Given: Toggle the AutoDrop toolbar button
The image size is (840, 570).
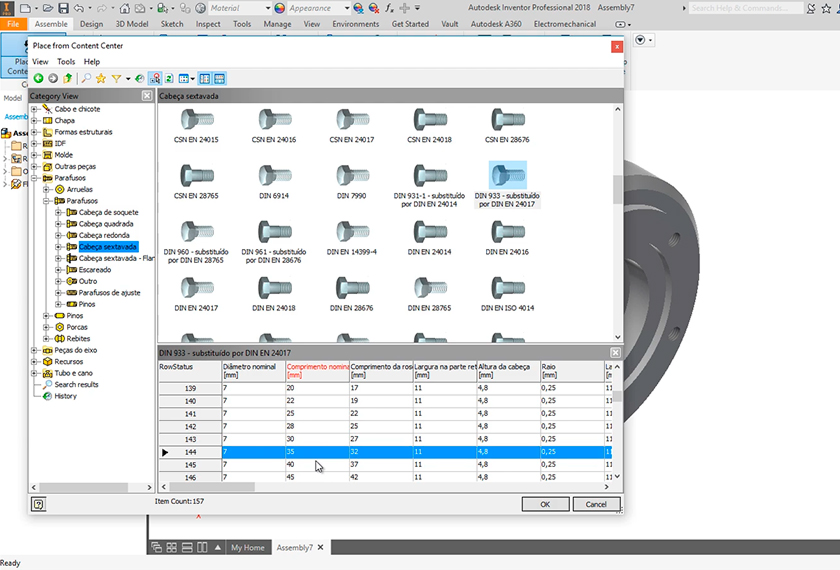Looking at the screenshot, I should point(155,78).
